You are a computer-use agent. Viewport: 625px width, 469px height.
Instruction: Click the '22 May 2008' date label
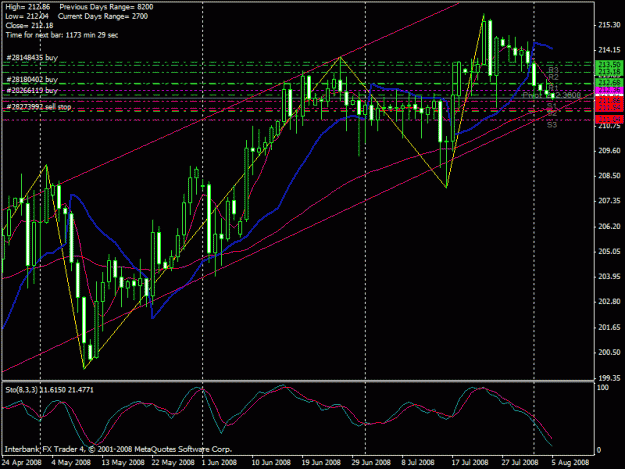173,463
